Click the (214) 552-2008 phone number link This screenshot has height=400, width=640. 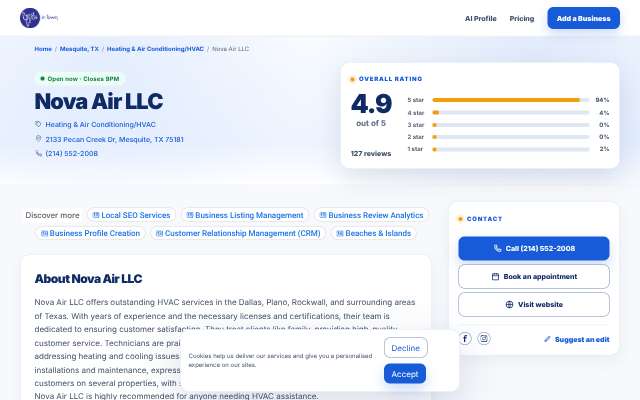[x=71, y=153]
